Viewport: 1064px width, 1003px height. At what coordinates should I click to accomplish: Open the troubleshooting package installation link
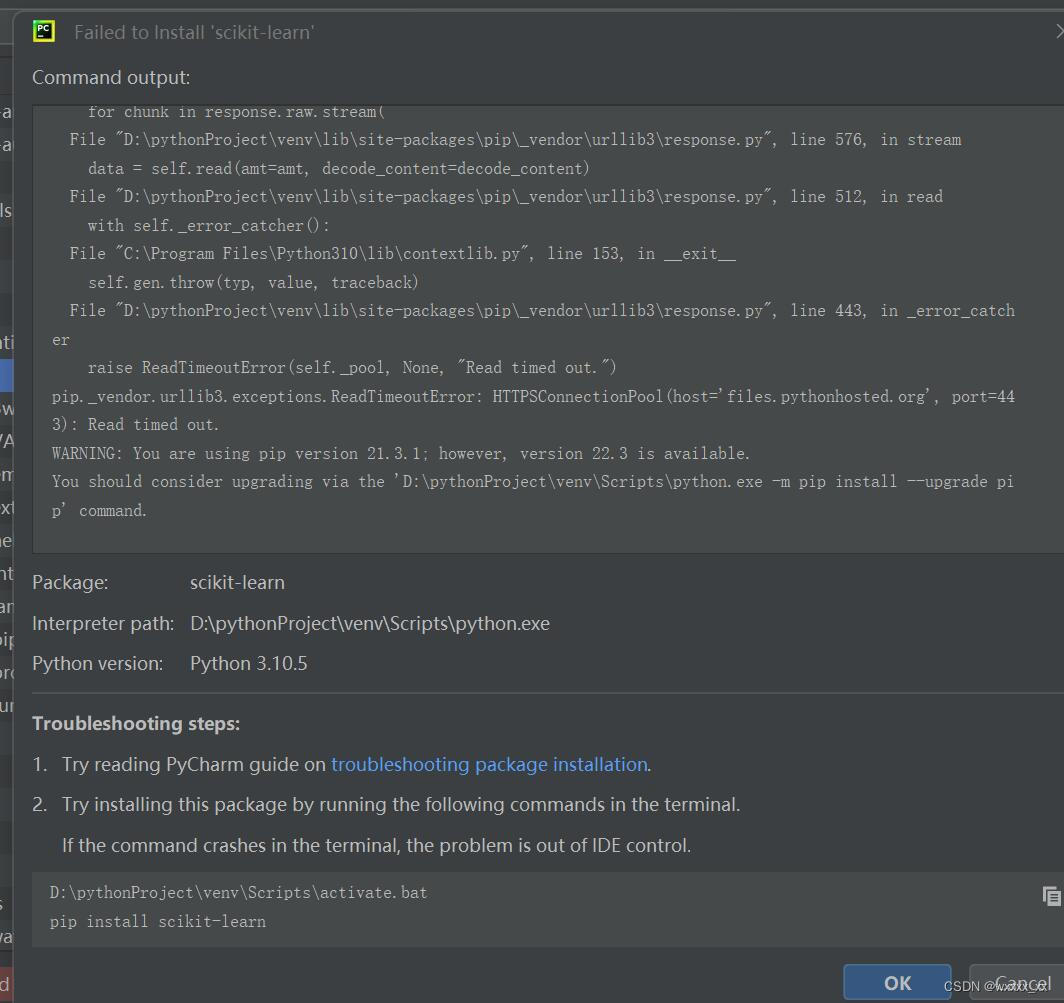click(x=489, y=764)
